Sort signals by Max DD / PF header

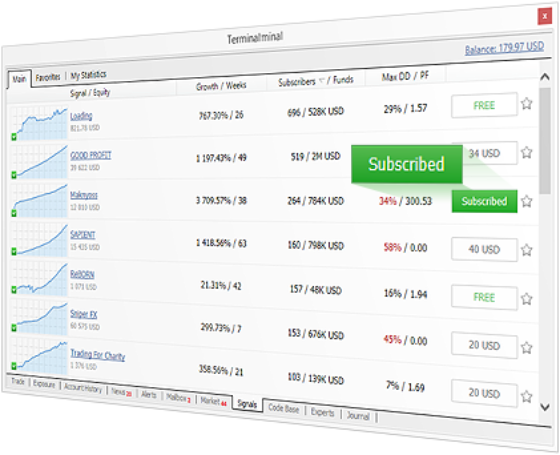coord(405,76)
